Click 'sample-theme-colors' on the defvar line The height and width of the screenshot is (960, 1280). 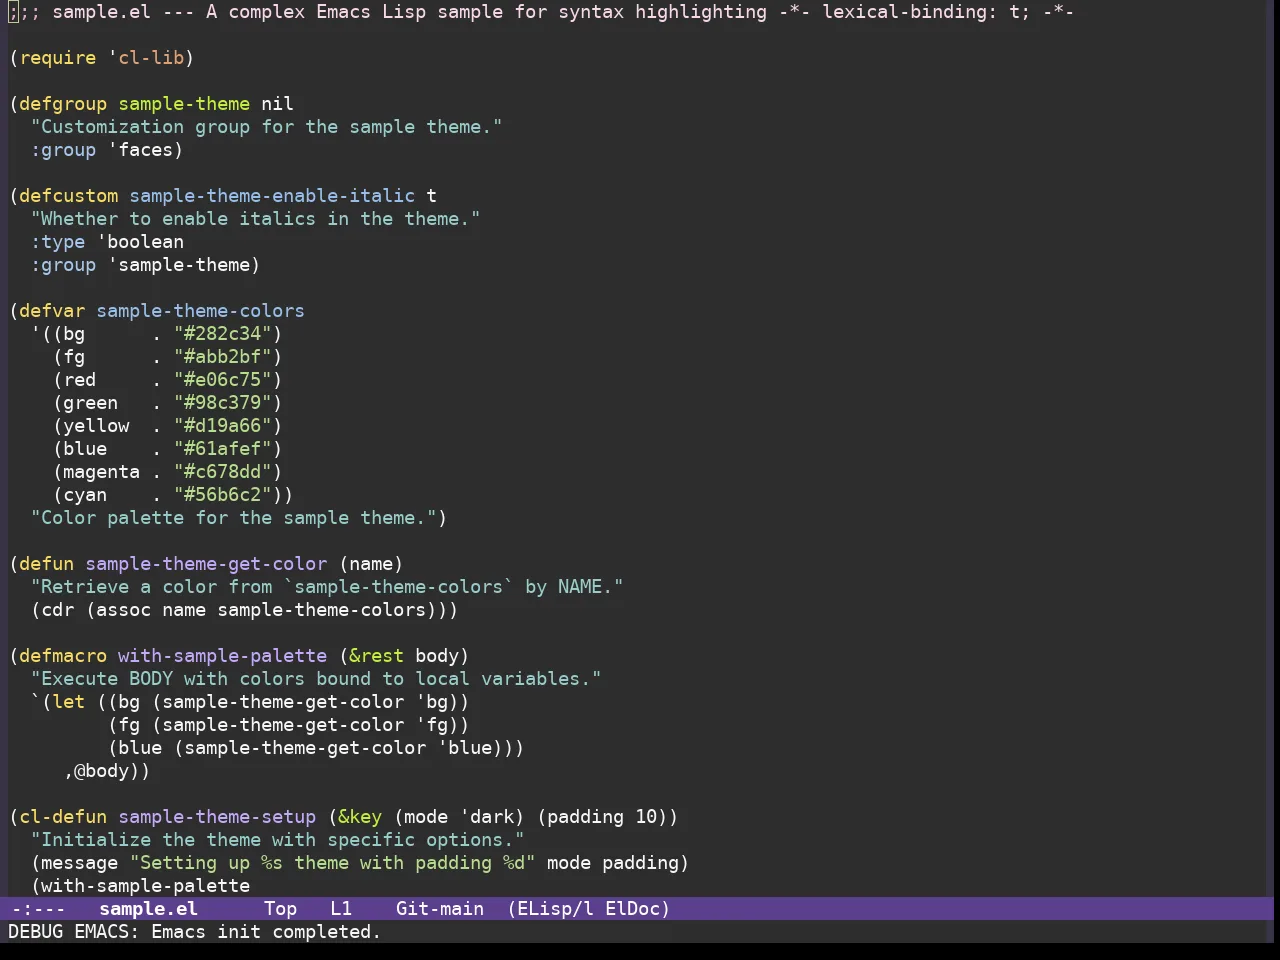[x=200, y=310]
